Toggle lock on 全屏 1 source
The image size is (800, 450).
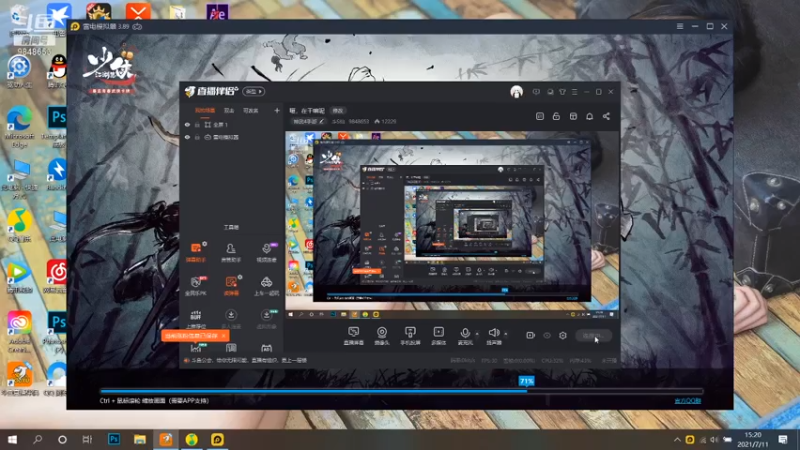coord(197,124)
